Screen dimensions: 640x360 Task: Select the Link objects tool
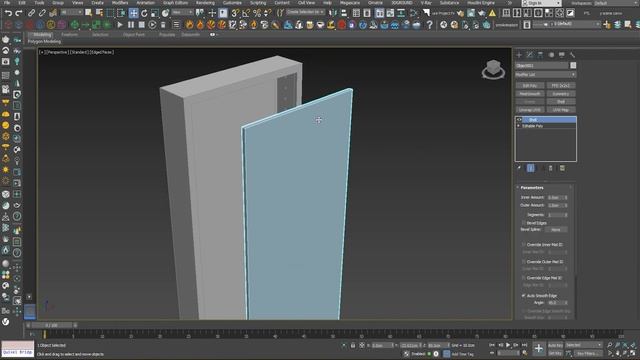[x=31, y=13]
